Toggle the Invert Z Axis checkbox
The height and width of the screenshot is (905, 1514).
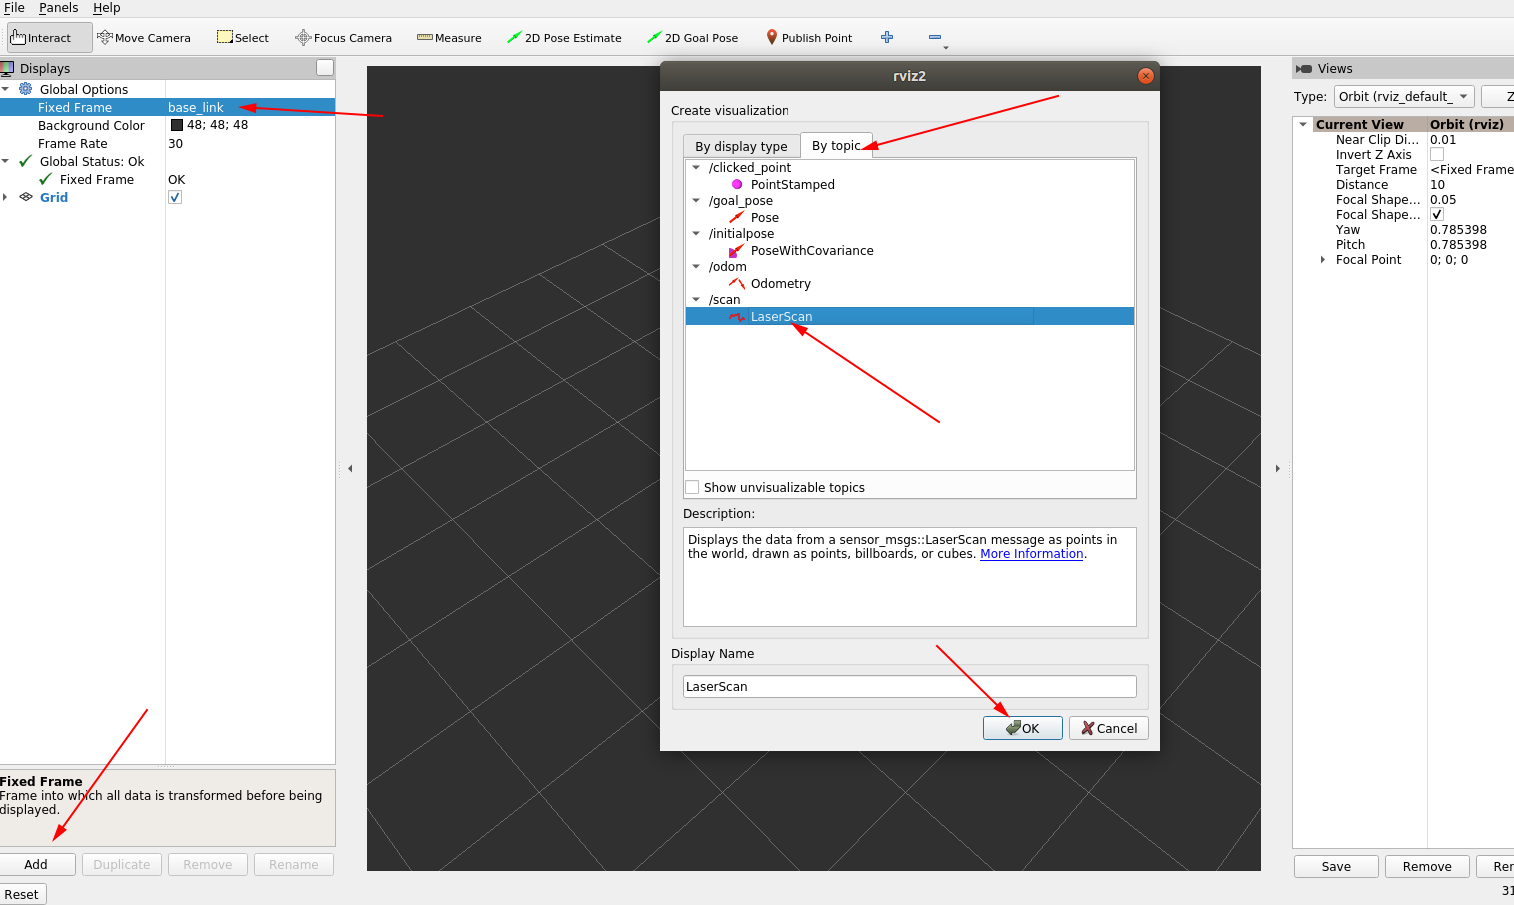[1437, 154]
